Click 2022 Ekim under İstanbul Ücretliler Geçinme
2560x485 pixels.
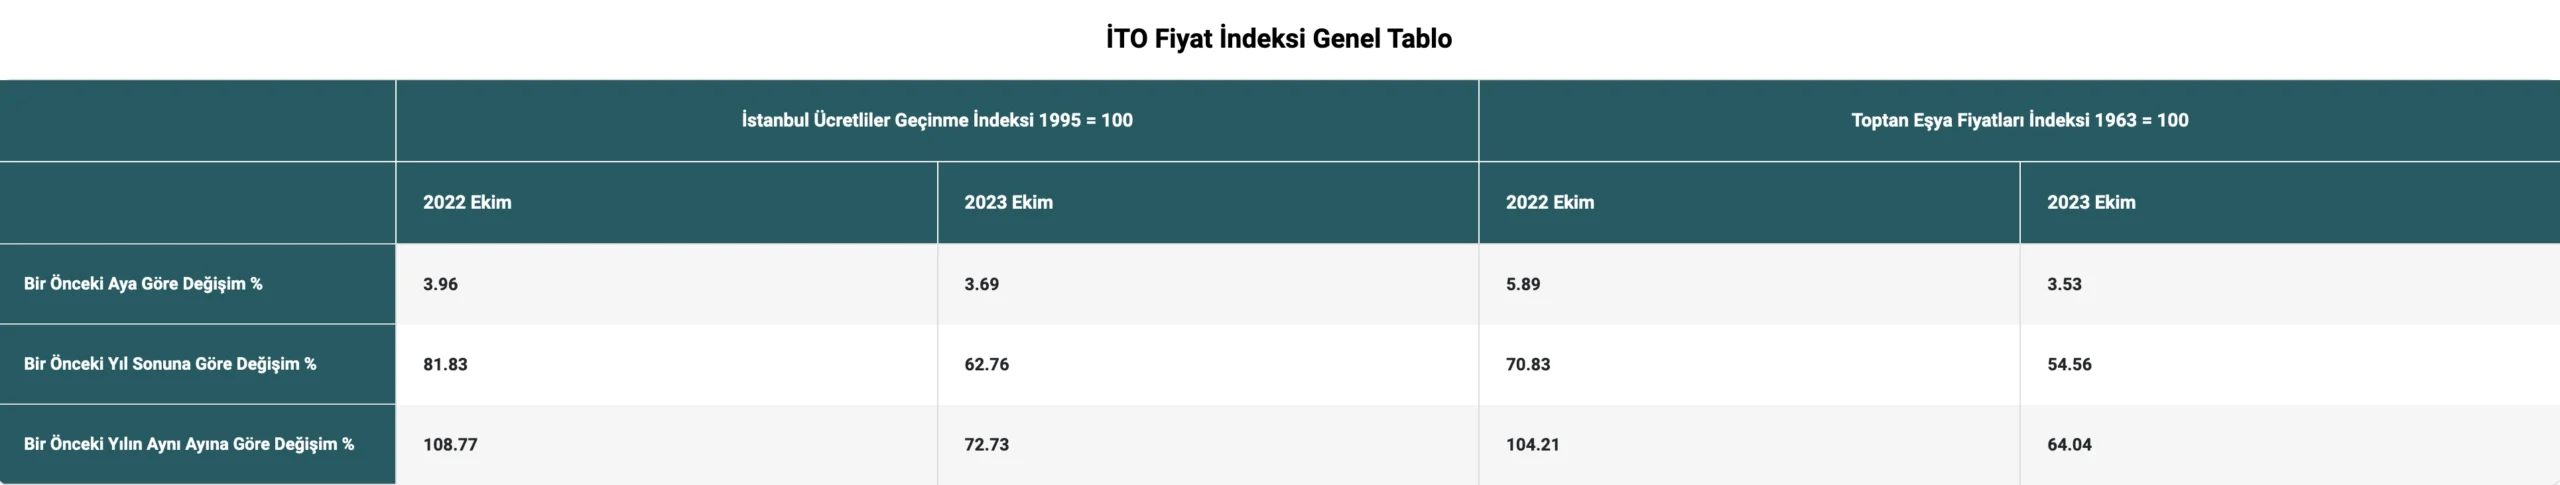[x=467, y=202]
